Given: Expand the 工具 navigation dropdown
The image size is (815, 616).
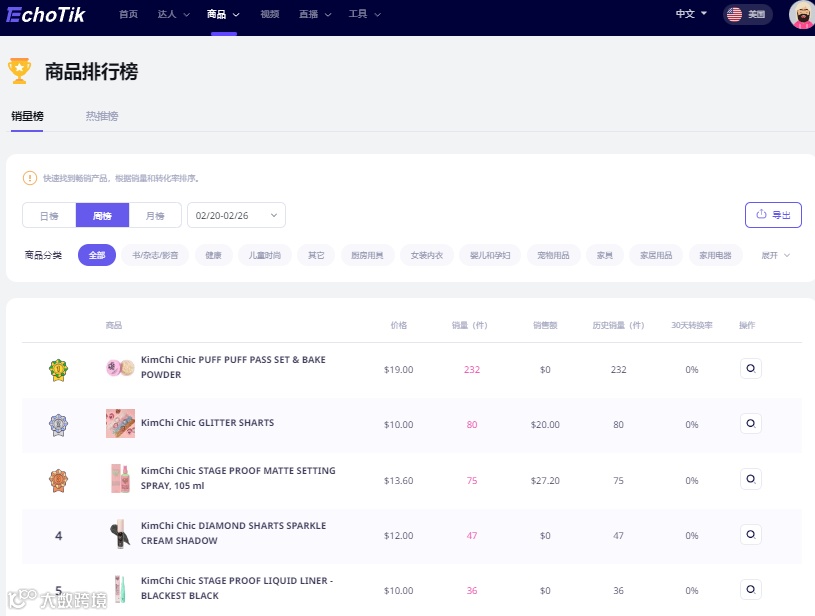Looking at the screenshot, I should [x=364, y=15].
